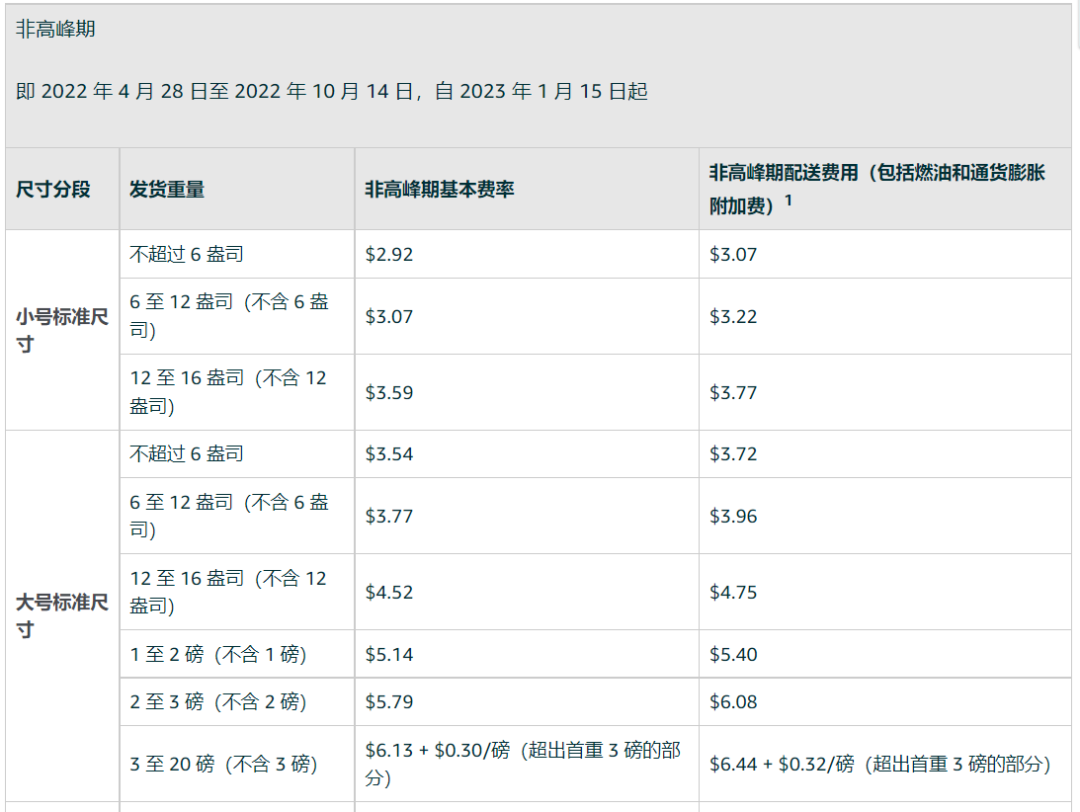Click the $5.79 base rate cell
This screenshot has width=1080, height=812.
389,701
